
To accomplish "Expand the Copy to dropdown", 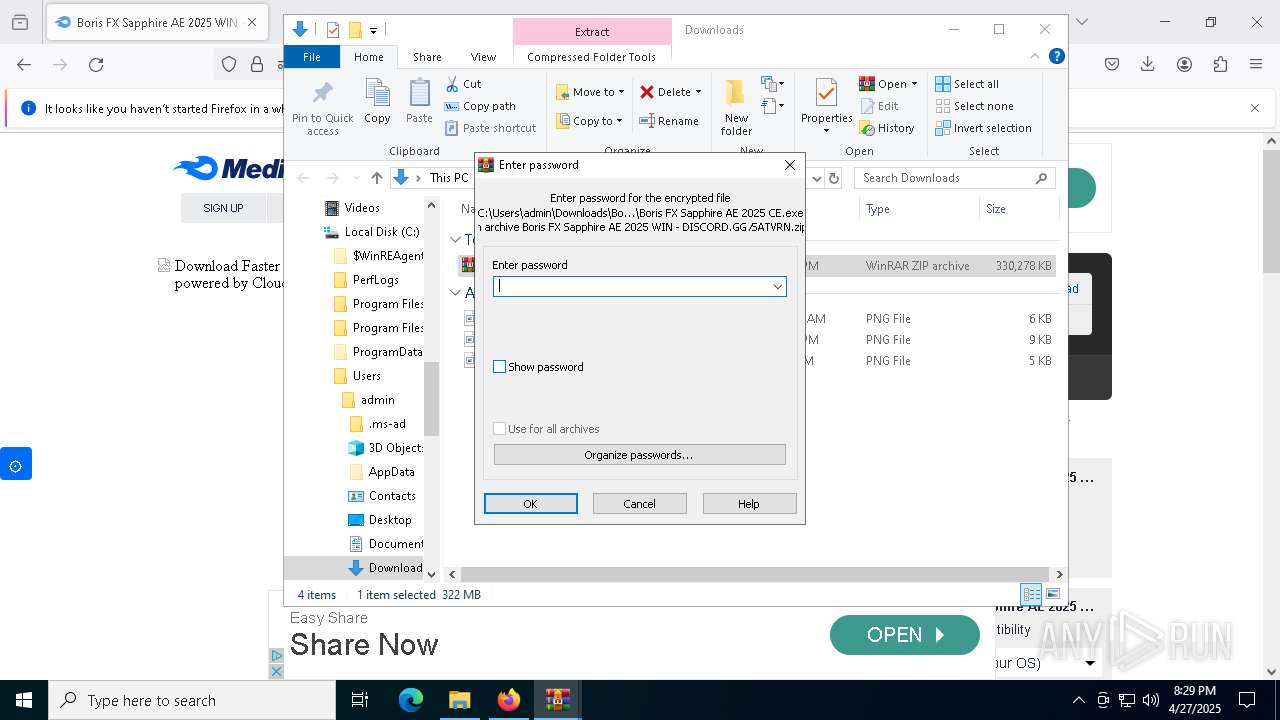I will [x=619, y=121].
